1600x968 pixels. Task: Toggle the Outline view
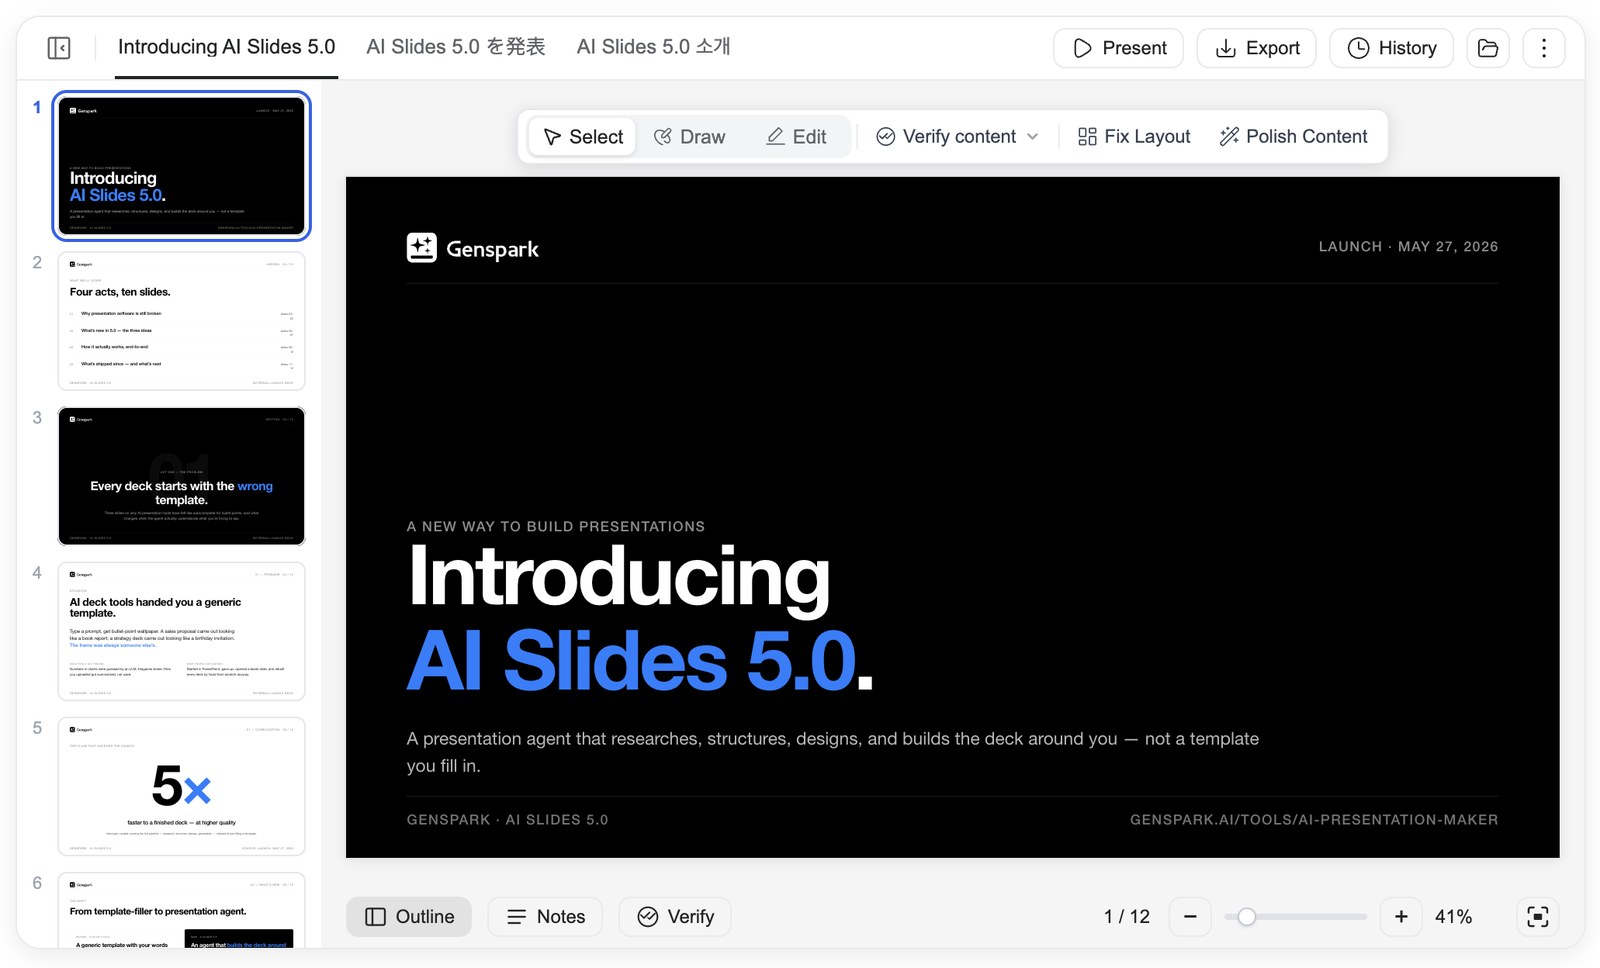click(409, 917)
